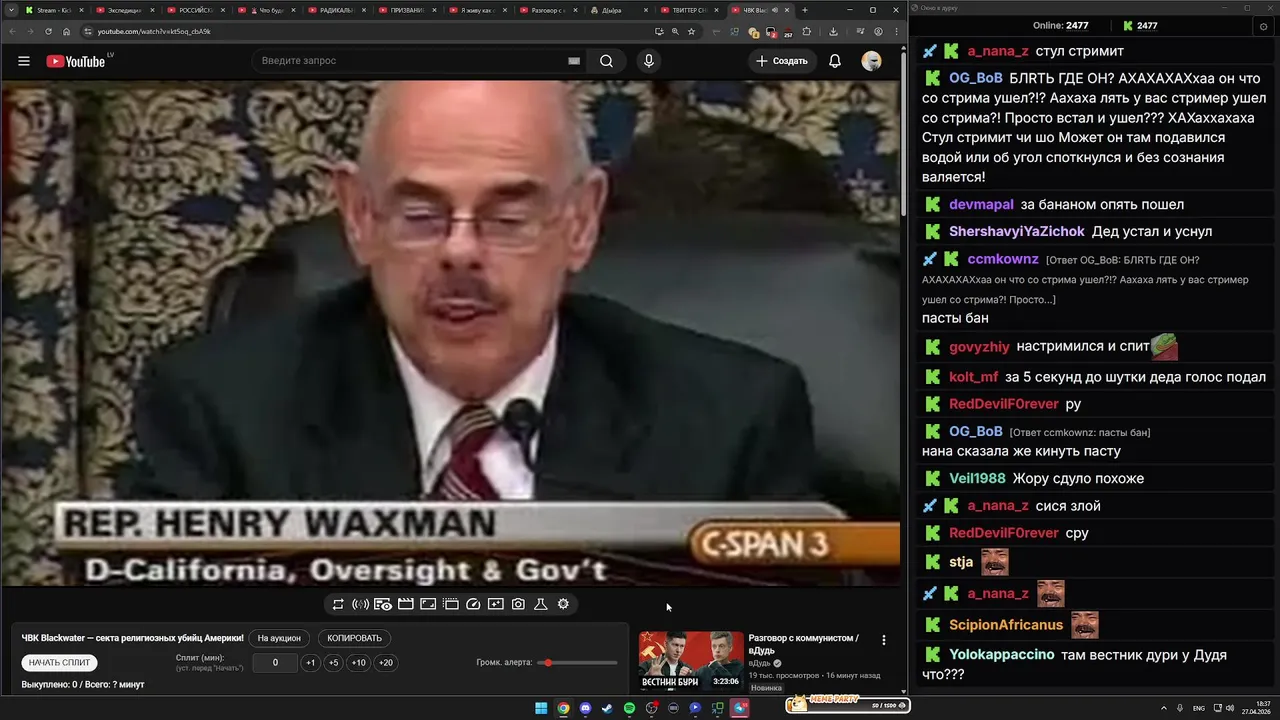The image size is (1280, 720).
Task: Click the audio boost waves icon
Action: click(x=361, y=604)
